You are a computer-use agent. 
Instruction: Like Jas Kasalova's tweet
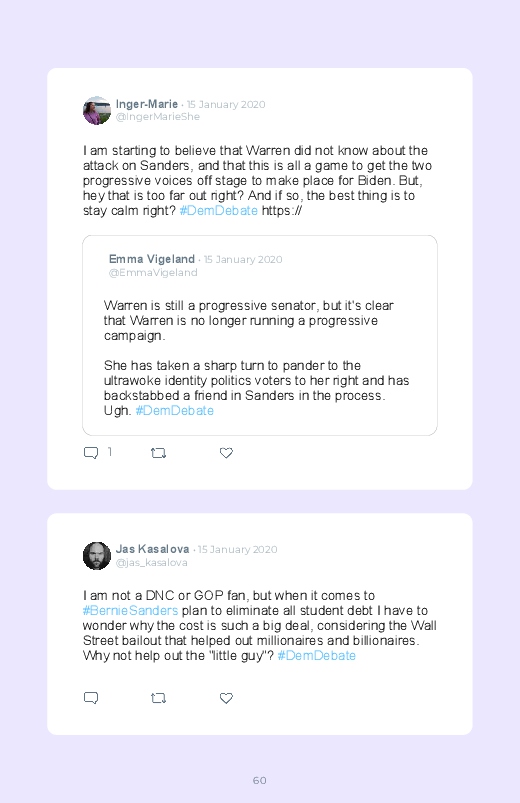(x=226, y=698)
